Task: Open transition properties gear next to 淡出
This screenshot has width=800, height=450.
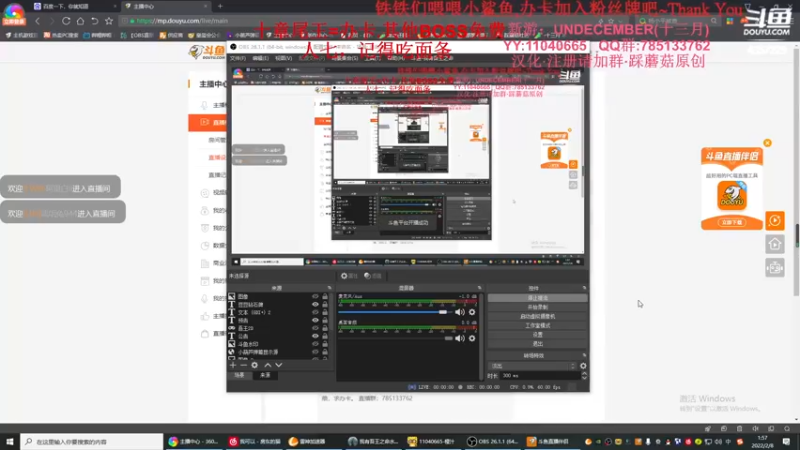Action: [583, 366]
